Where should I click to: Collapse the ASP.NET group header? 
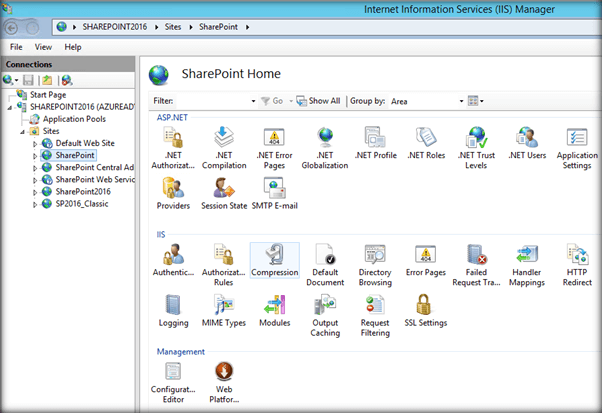click(172, 117)
